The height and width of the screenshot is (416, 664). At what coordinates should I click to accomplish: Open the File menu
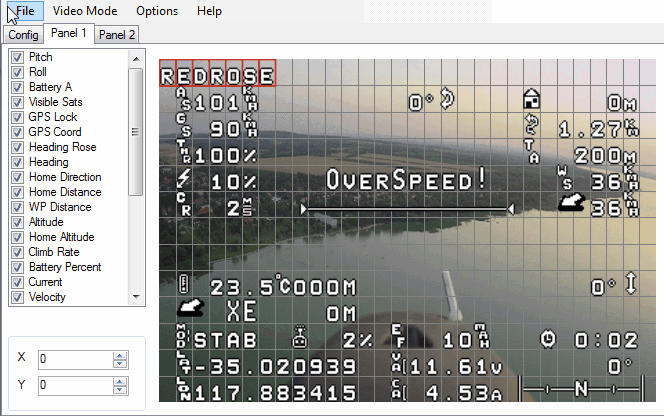click(x=25, y=11)
